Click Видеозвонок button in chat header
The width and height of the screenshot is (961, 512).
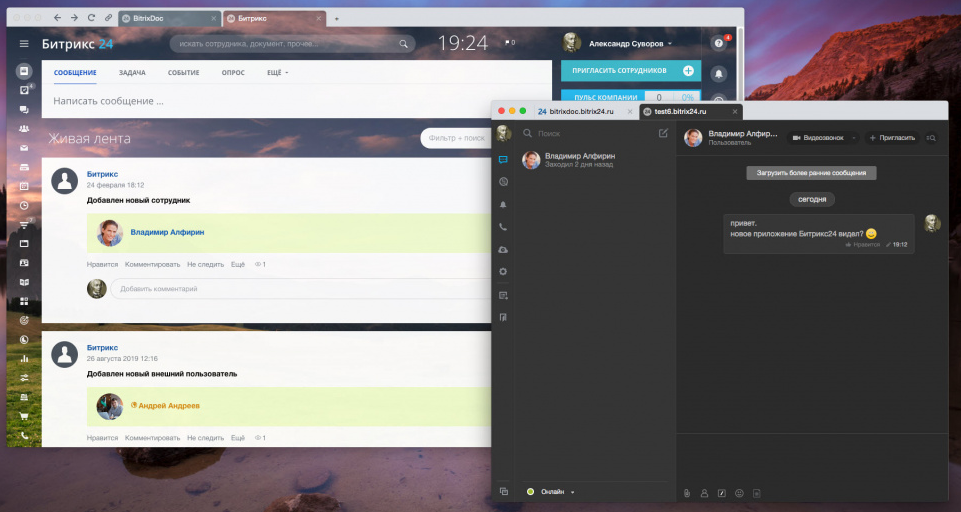pos(818,138)
